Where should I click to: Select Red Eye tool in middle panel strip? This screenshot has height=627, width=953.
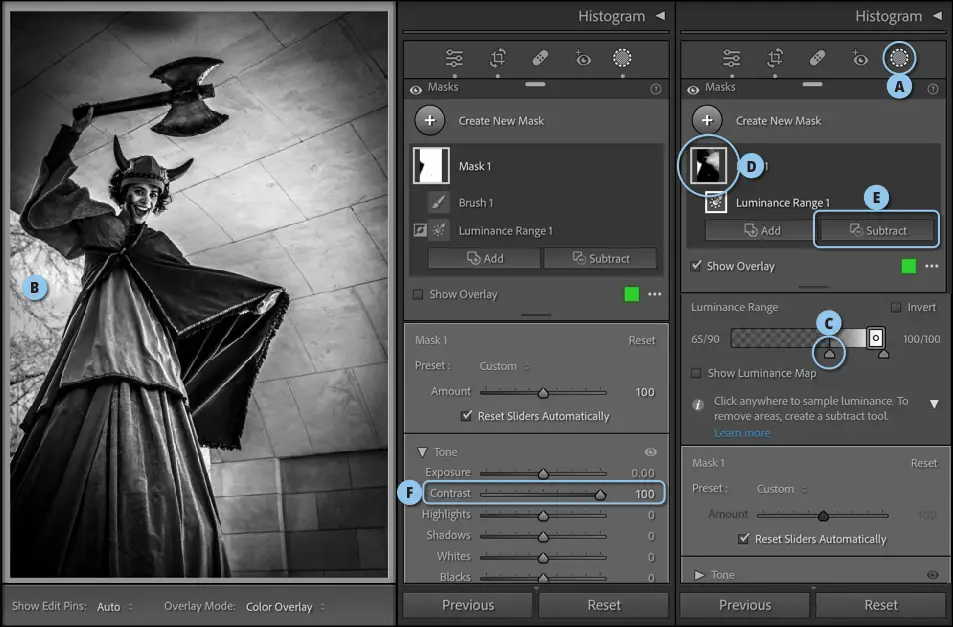(583, 58)
